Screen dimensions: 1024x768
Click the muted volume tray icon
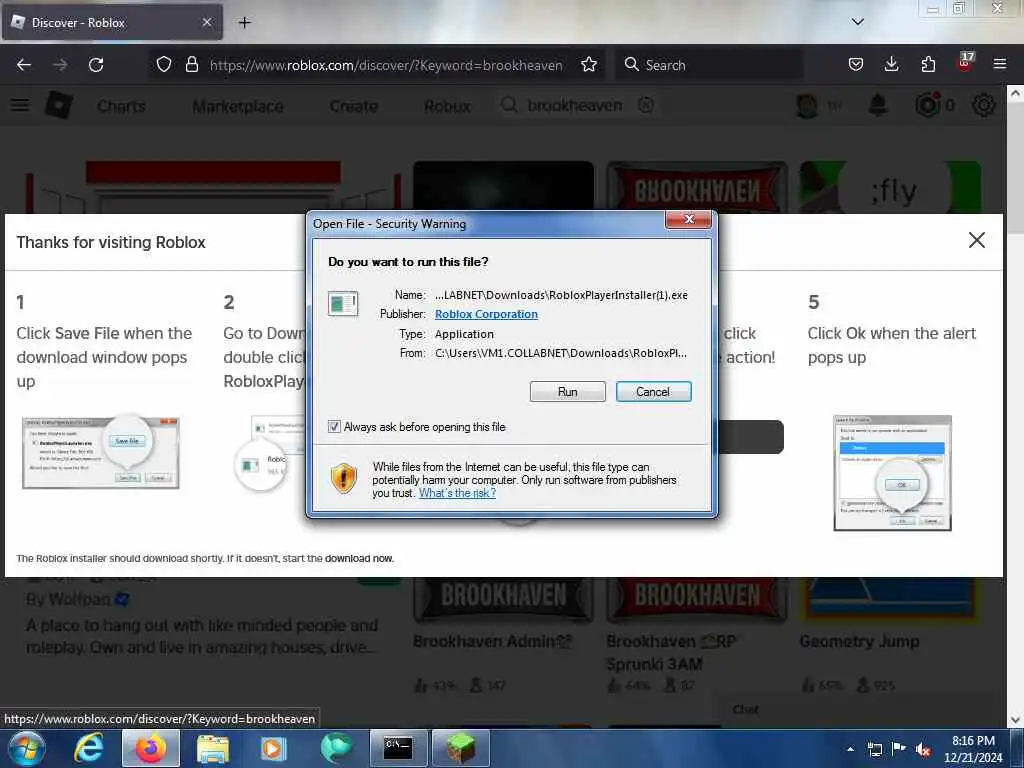[923, 749]
